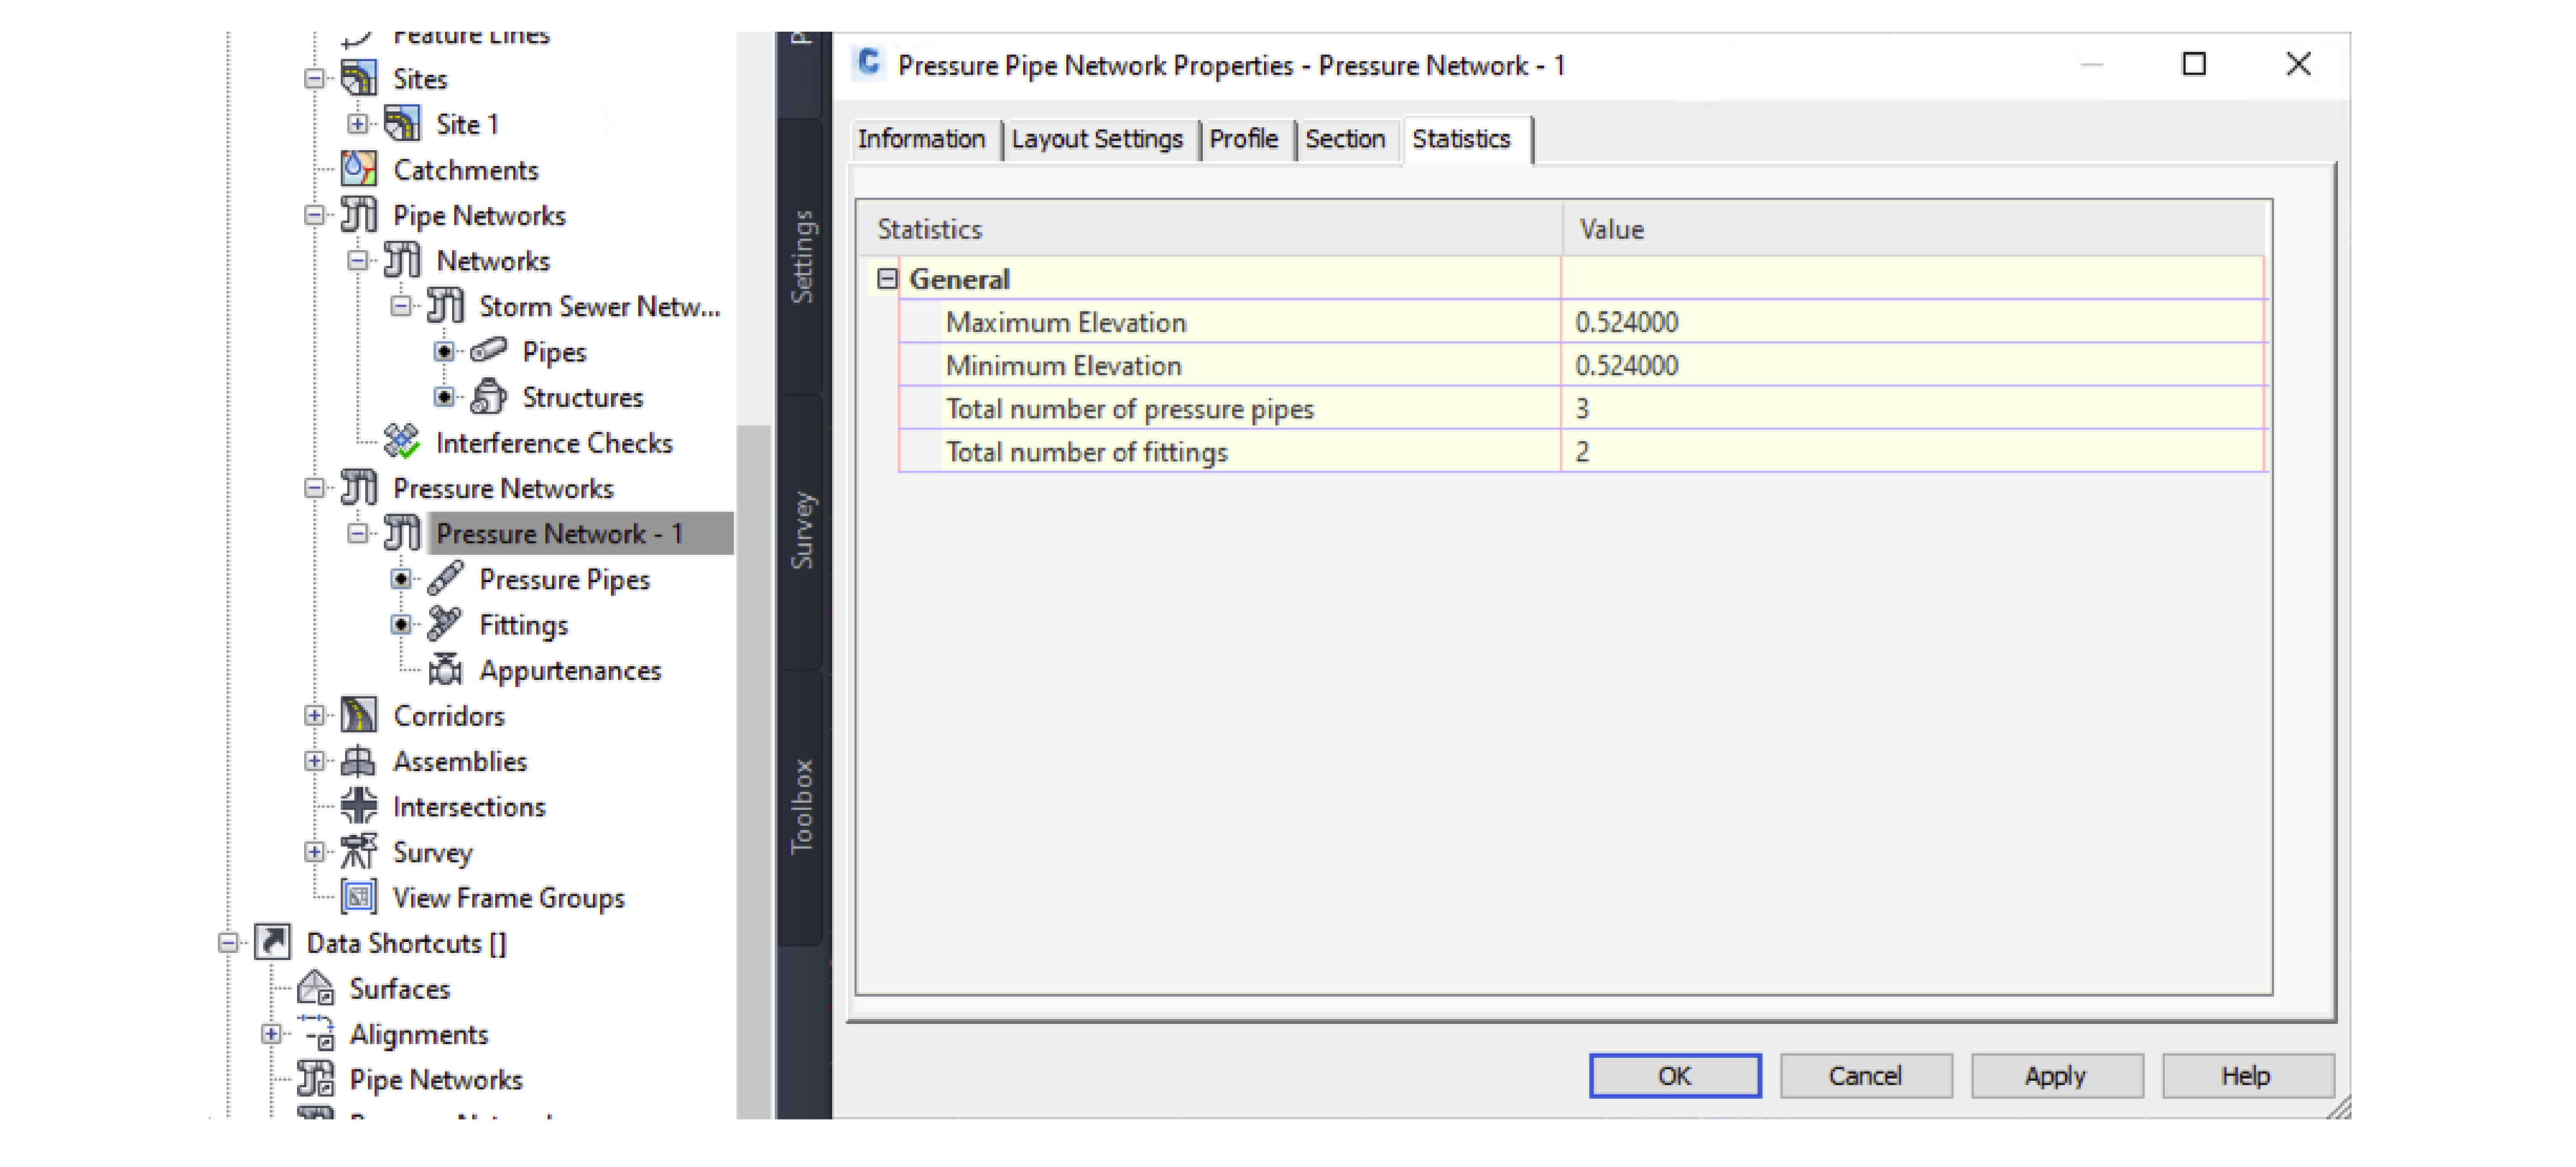
Task: Click the View Frame Groups icon
Action: [358, 897]
